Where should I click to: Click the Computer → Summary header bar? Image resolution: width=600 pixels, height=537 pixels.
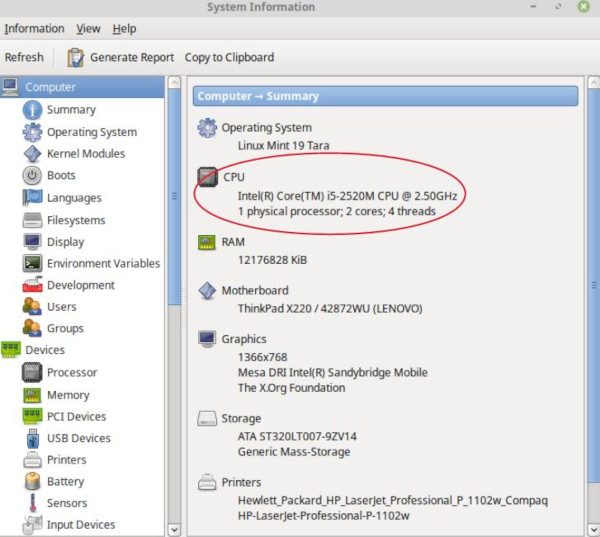click(385, 96)
